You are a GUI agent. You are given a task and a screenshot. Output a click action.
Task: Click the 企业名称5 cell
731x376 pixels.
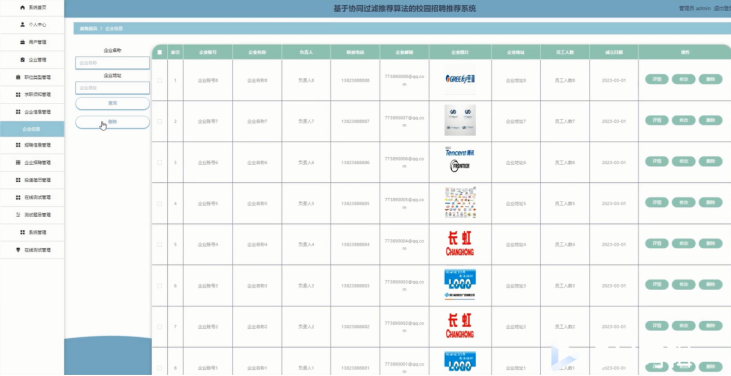(257, 204)
